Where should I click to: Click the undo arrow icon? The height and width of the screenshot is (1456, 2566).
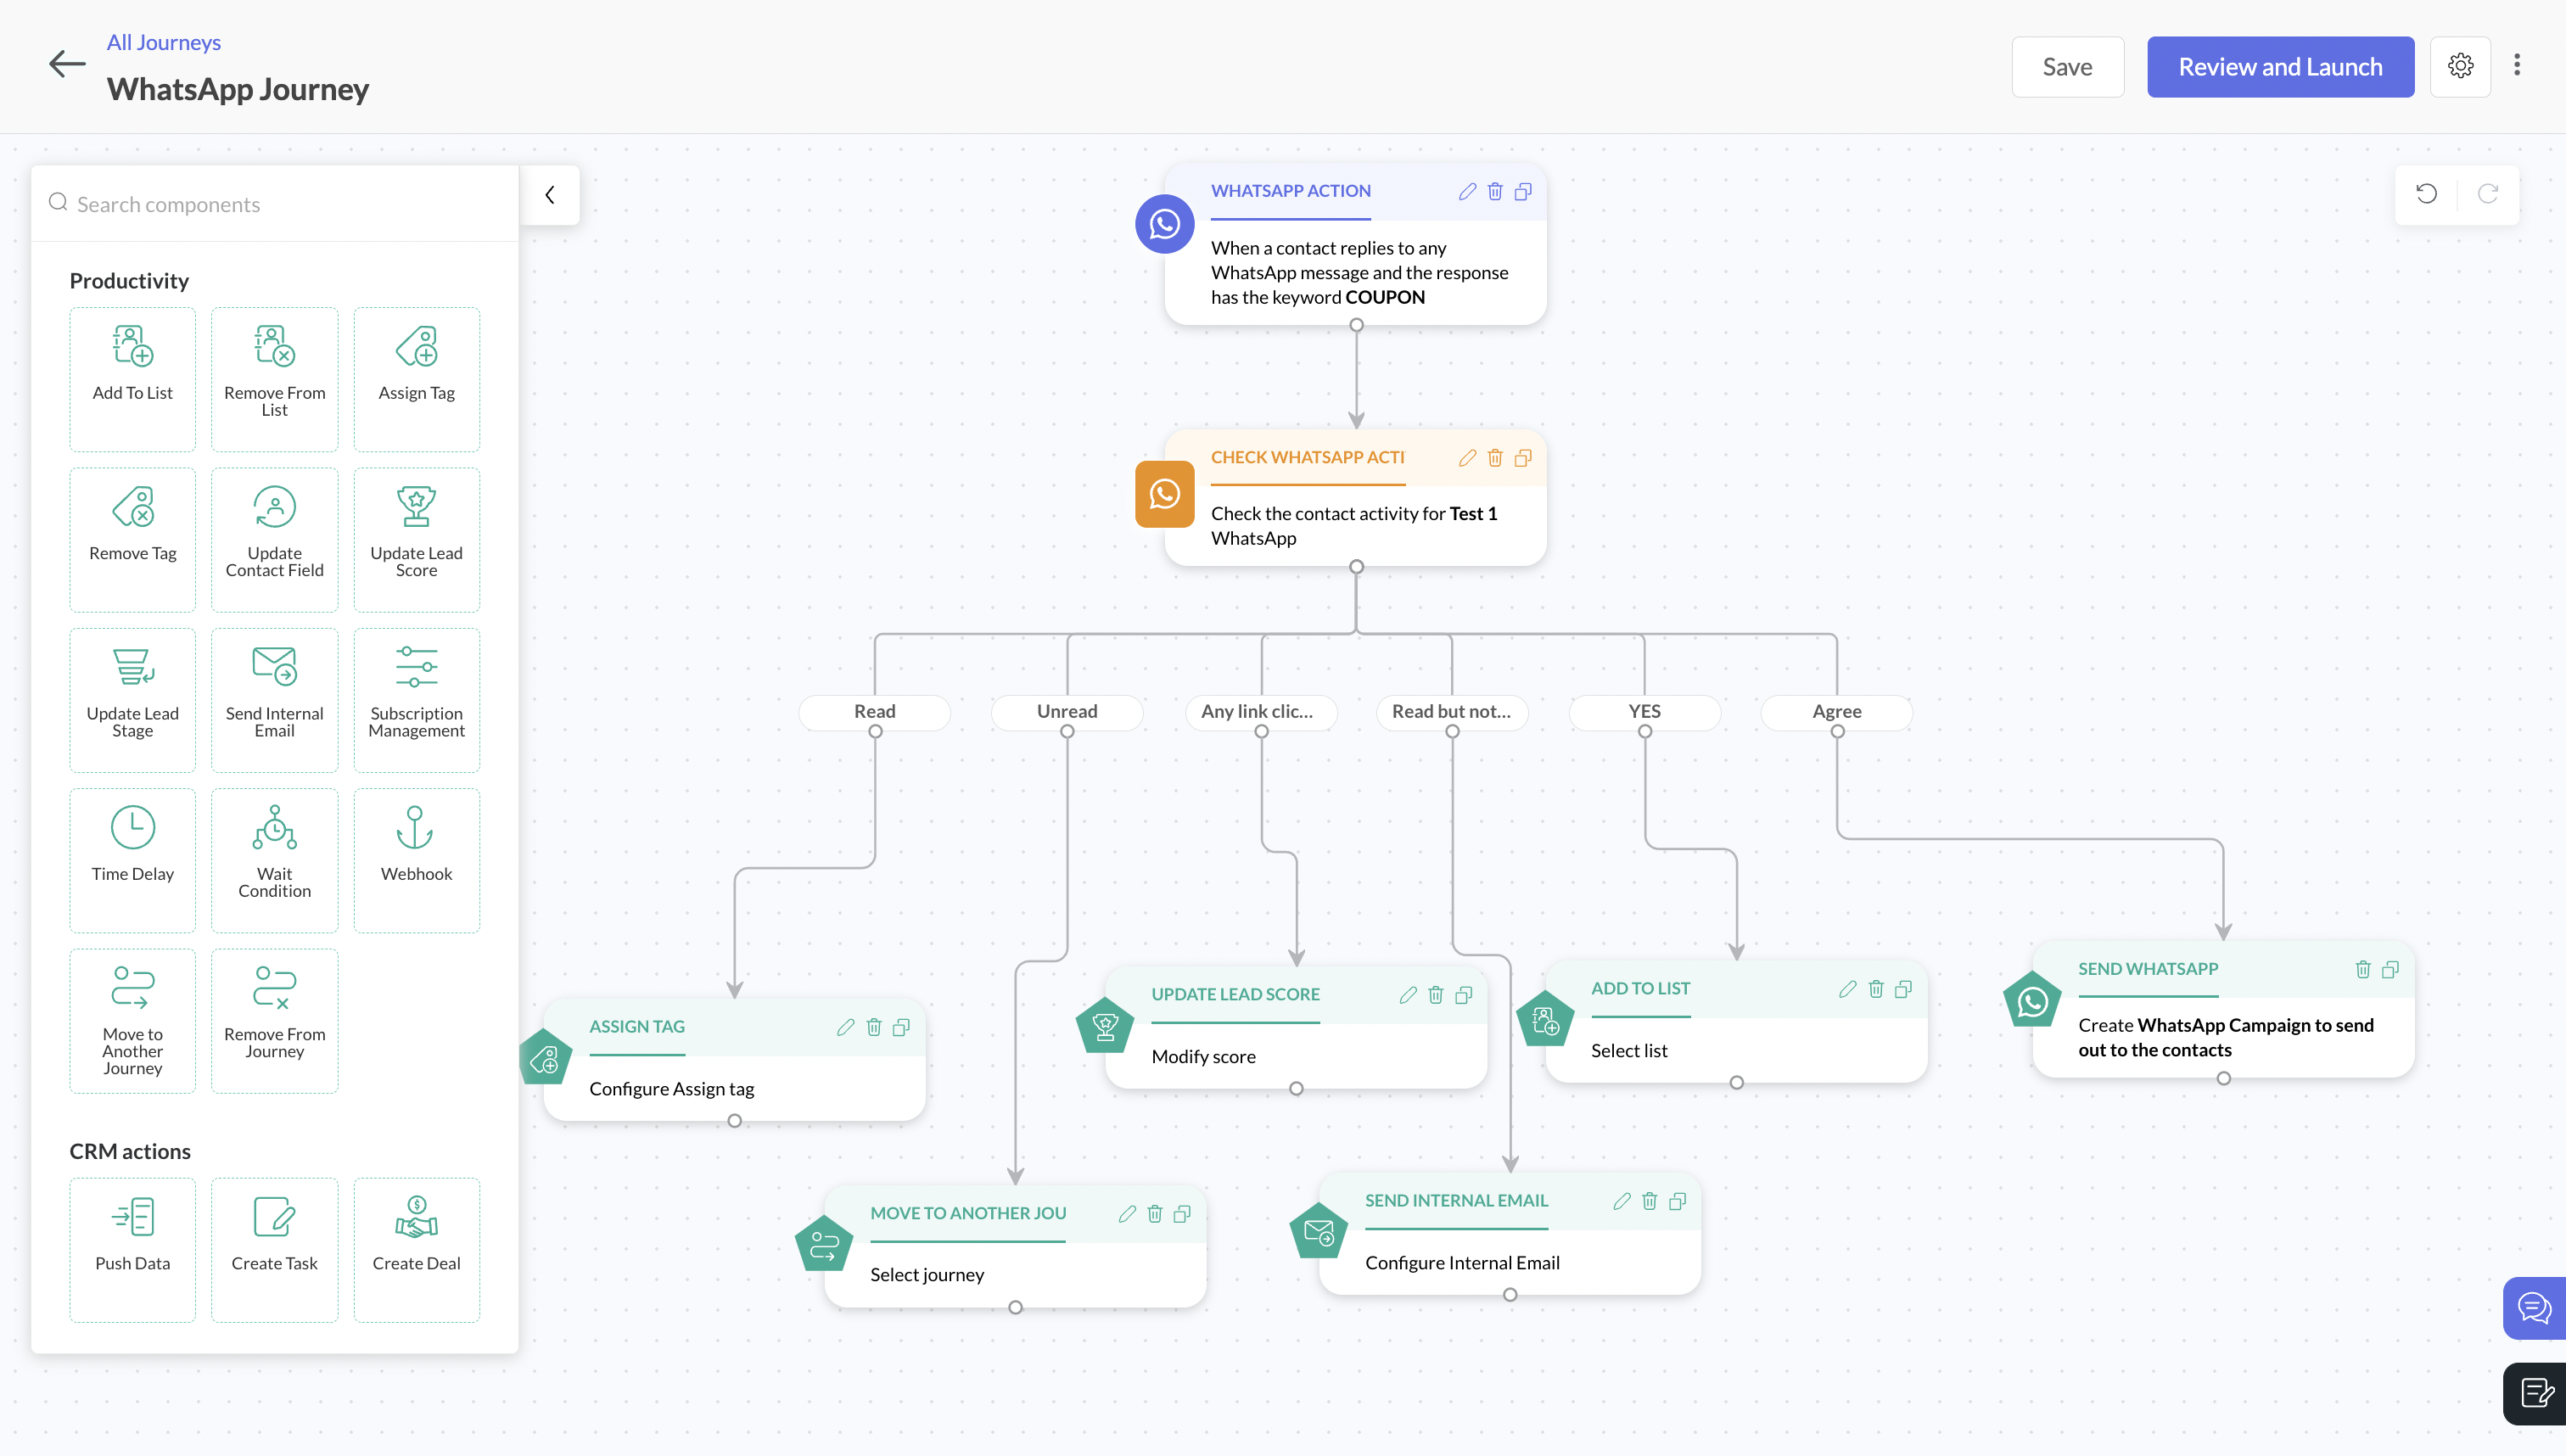click(x=2426, y=194)
